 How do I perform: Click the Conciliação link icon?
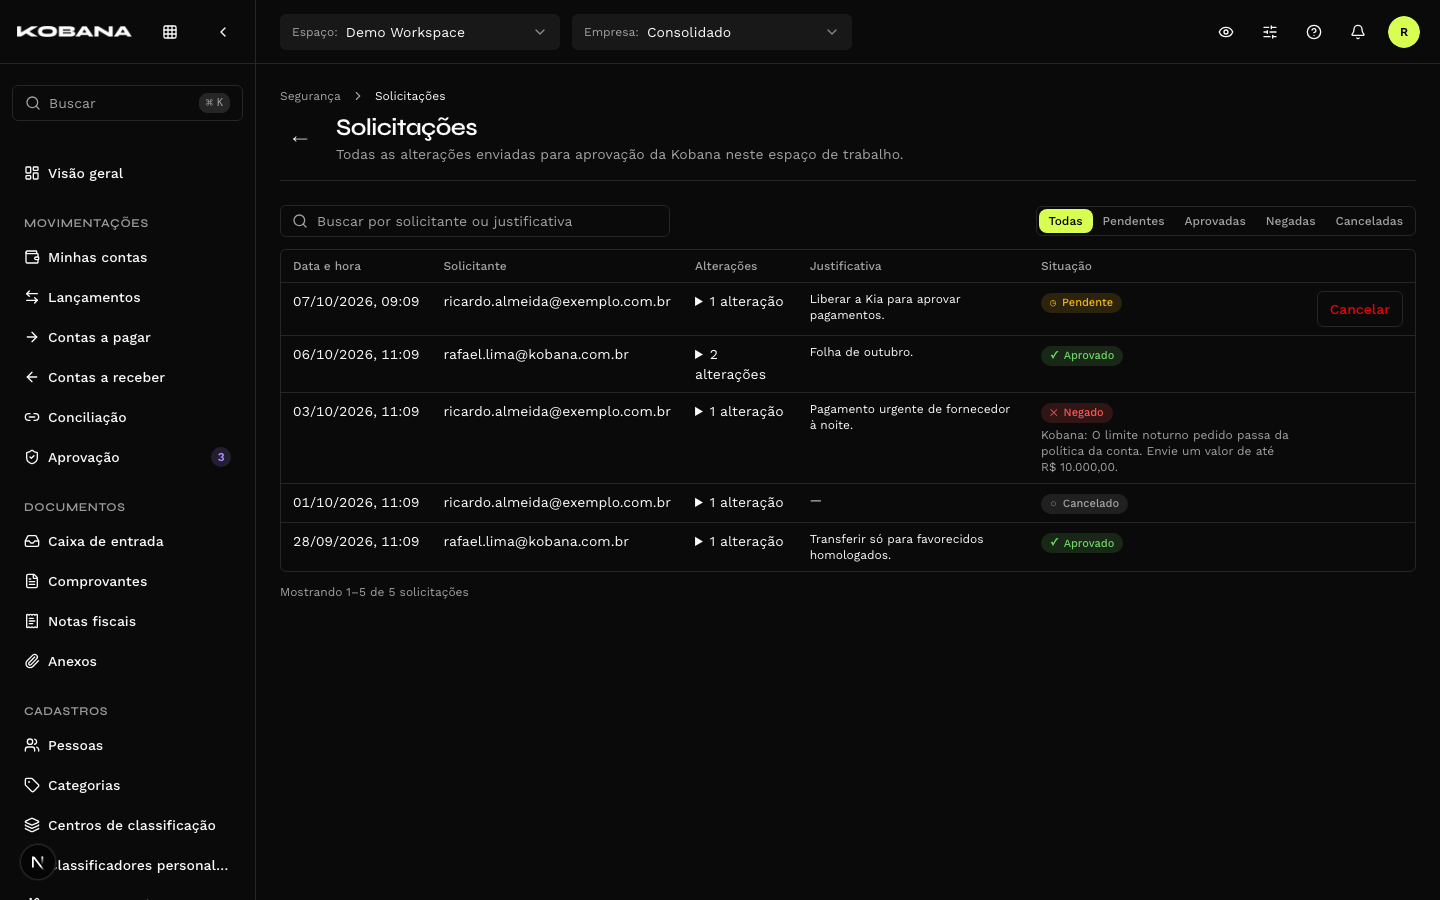(x=32, y=417)
